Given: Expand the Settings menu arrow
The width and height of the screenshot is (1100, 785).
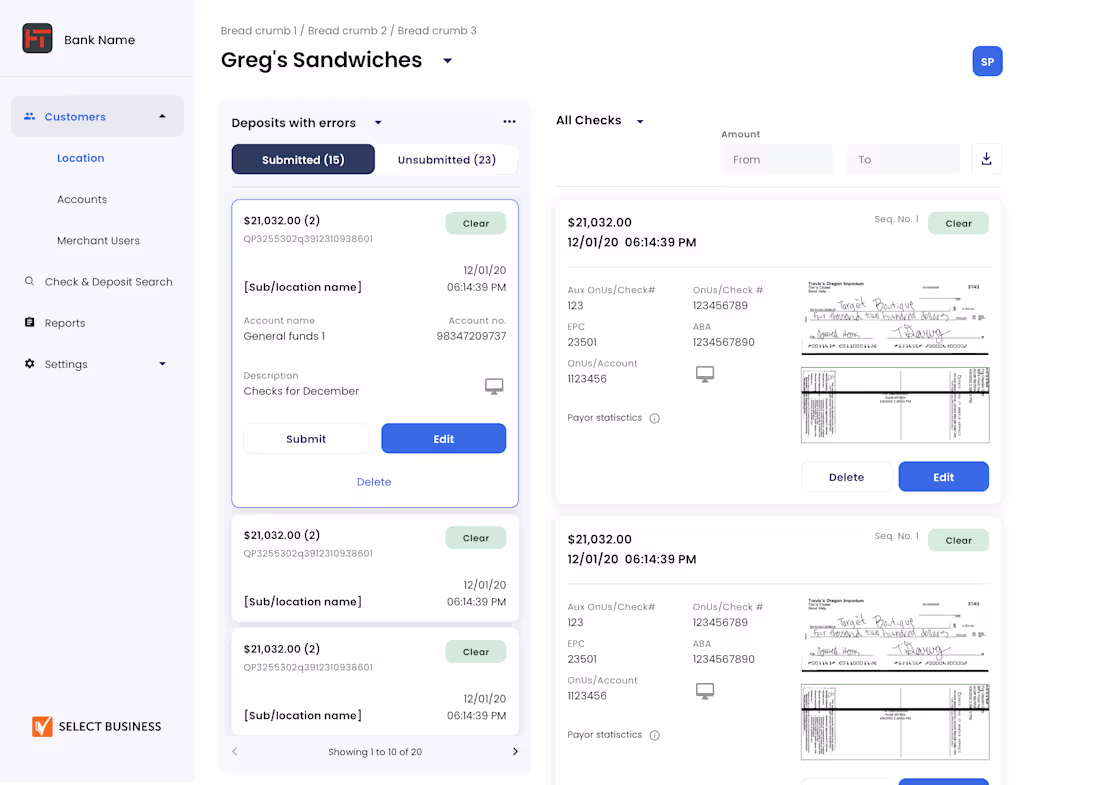Looking at the screenshot, I should (x=162, y=363).
